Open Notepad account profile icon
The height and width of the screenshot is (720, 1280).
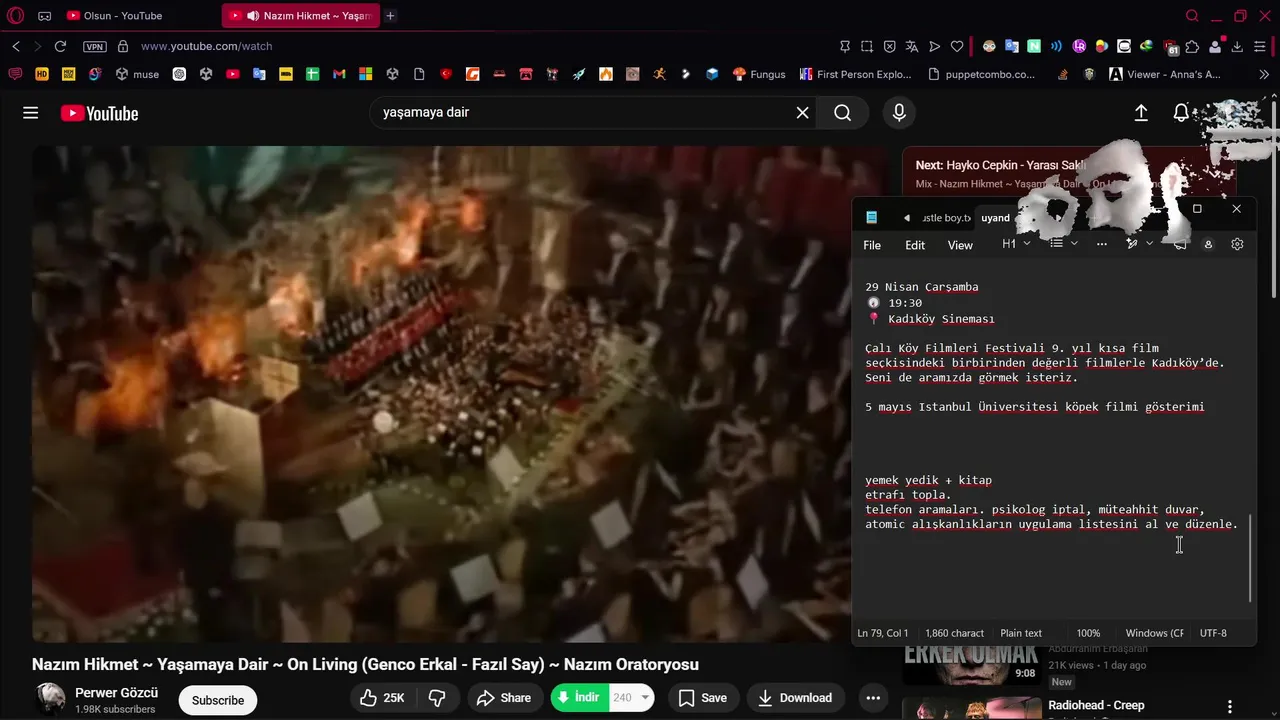1208,244
